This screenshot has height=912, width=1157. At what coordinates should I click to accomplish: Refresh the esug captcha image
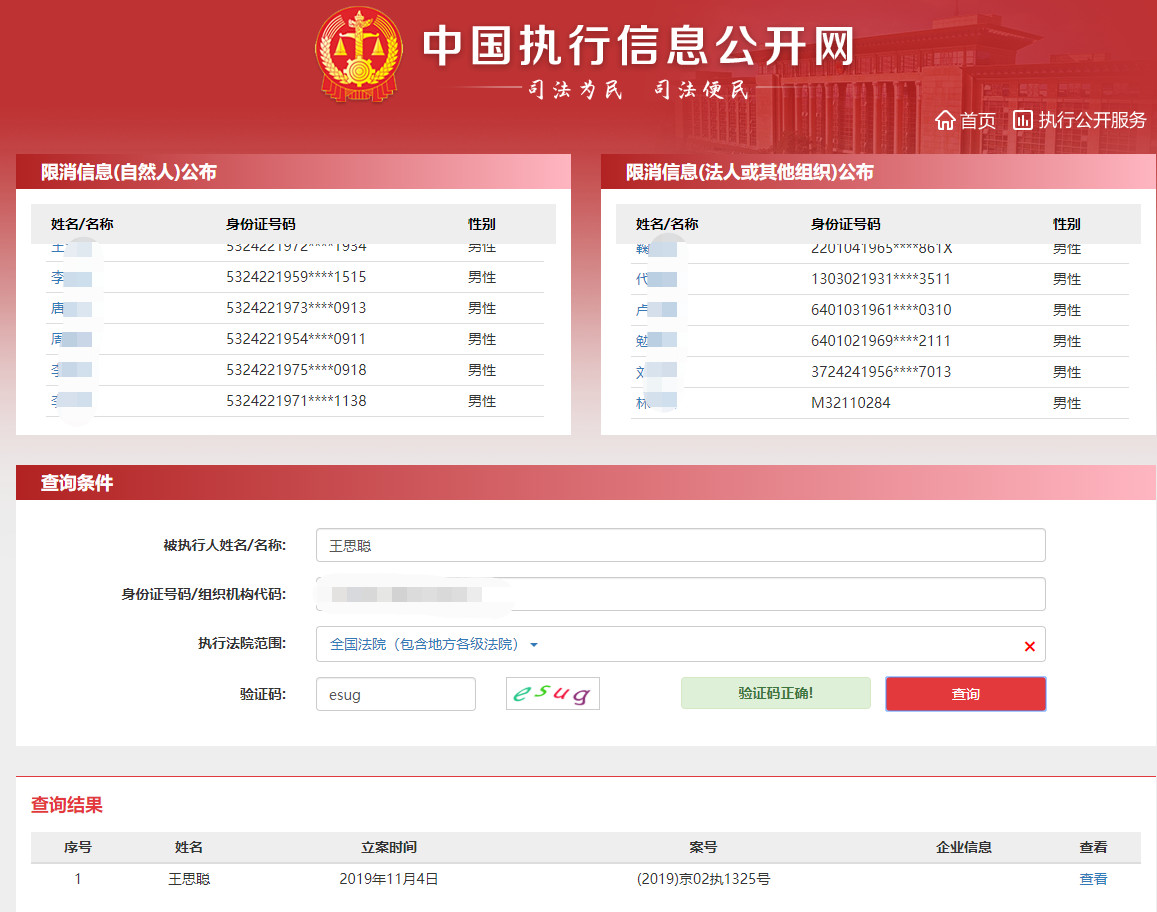(x=553, y=694)
